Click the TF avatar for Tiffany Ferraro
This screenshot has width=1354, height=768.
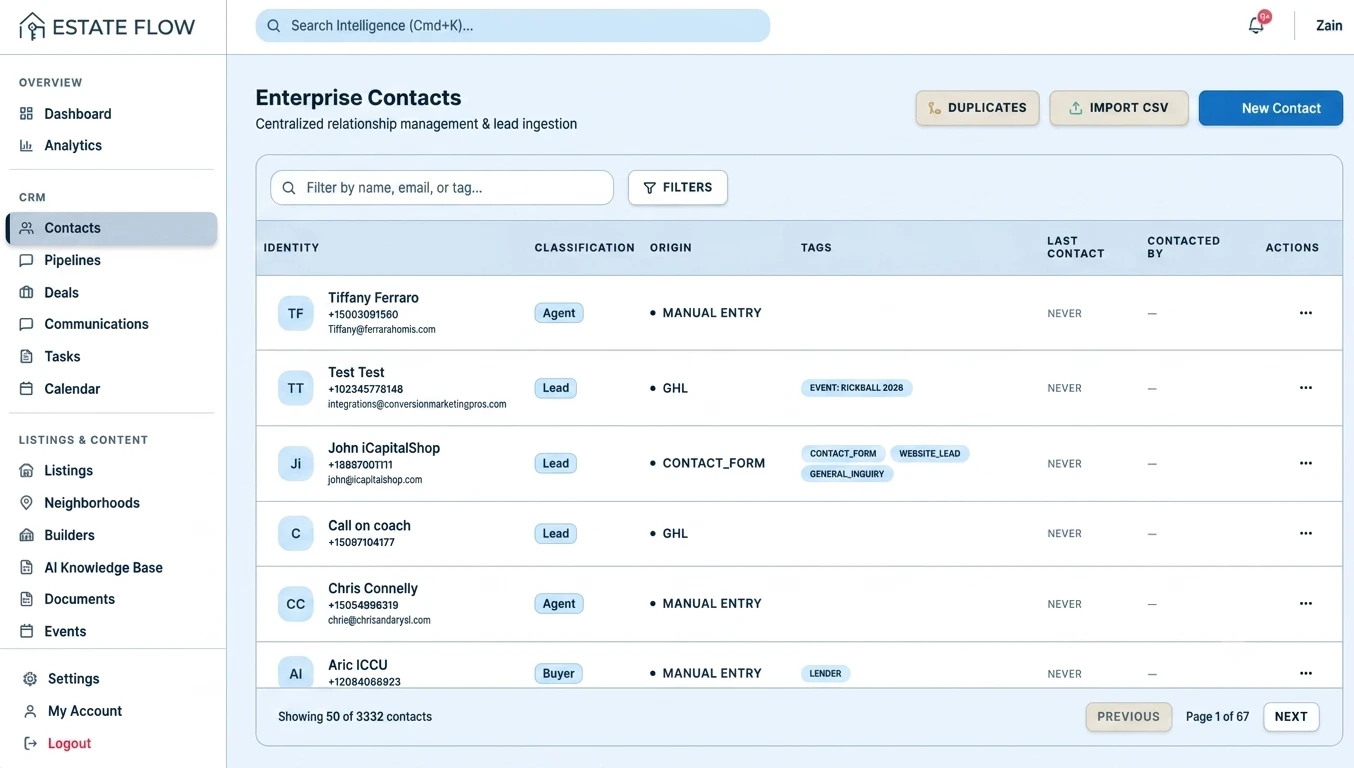pyautogui.click(x=296, y=314)
